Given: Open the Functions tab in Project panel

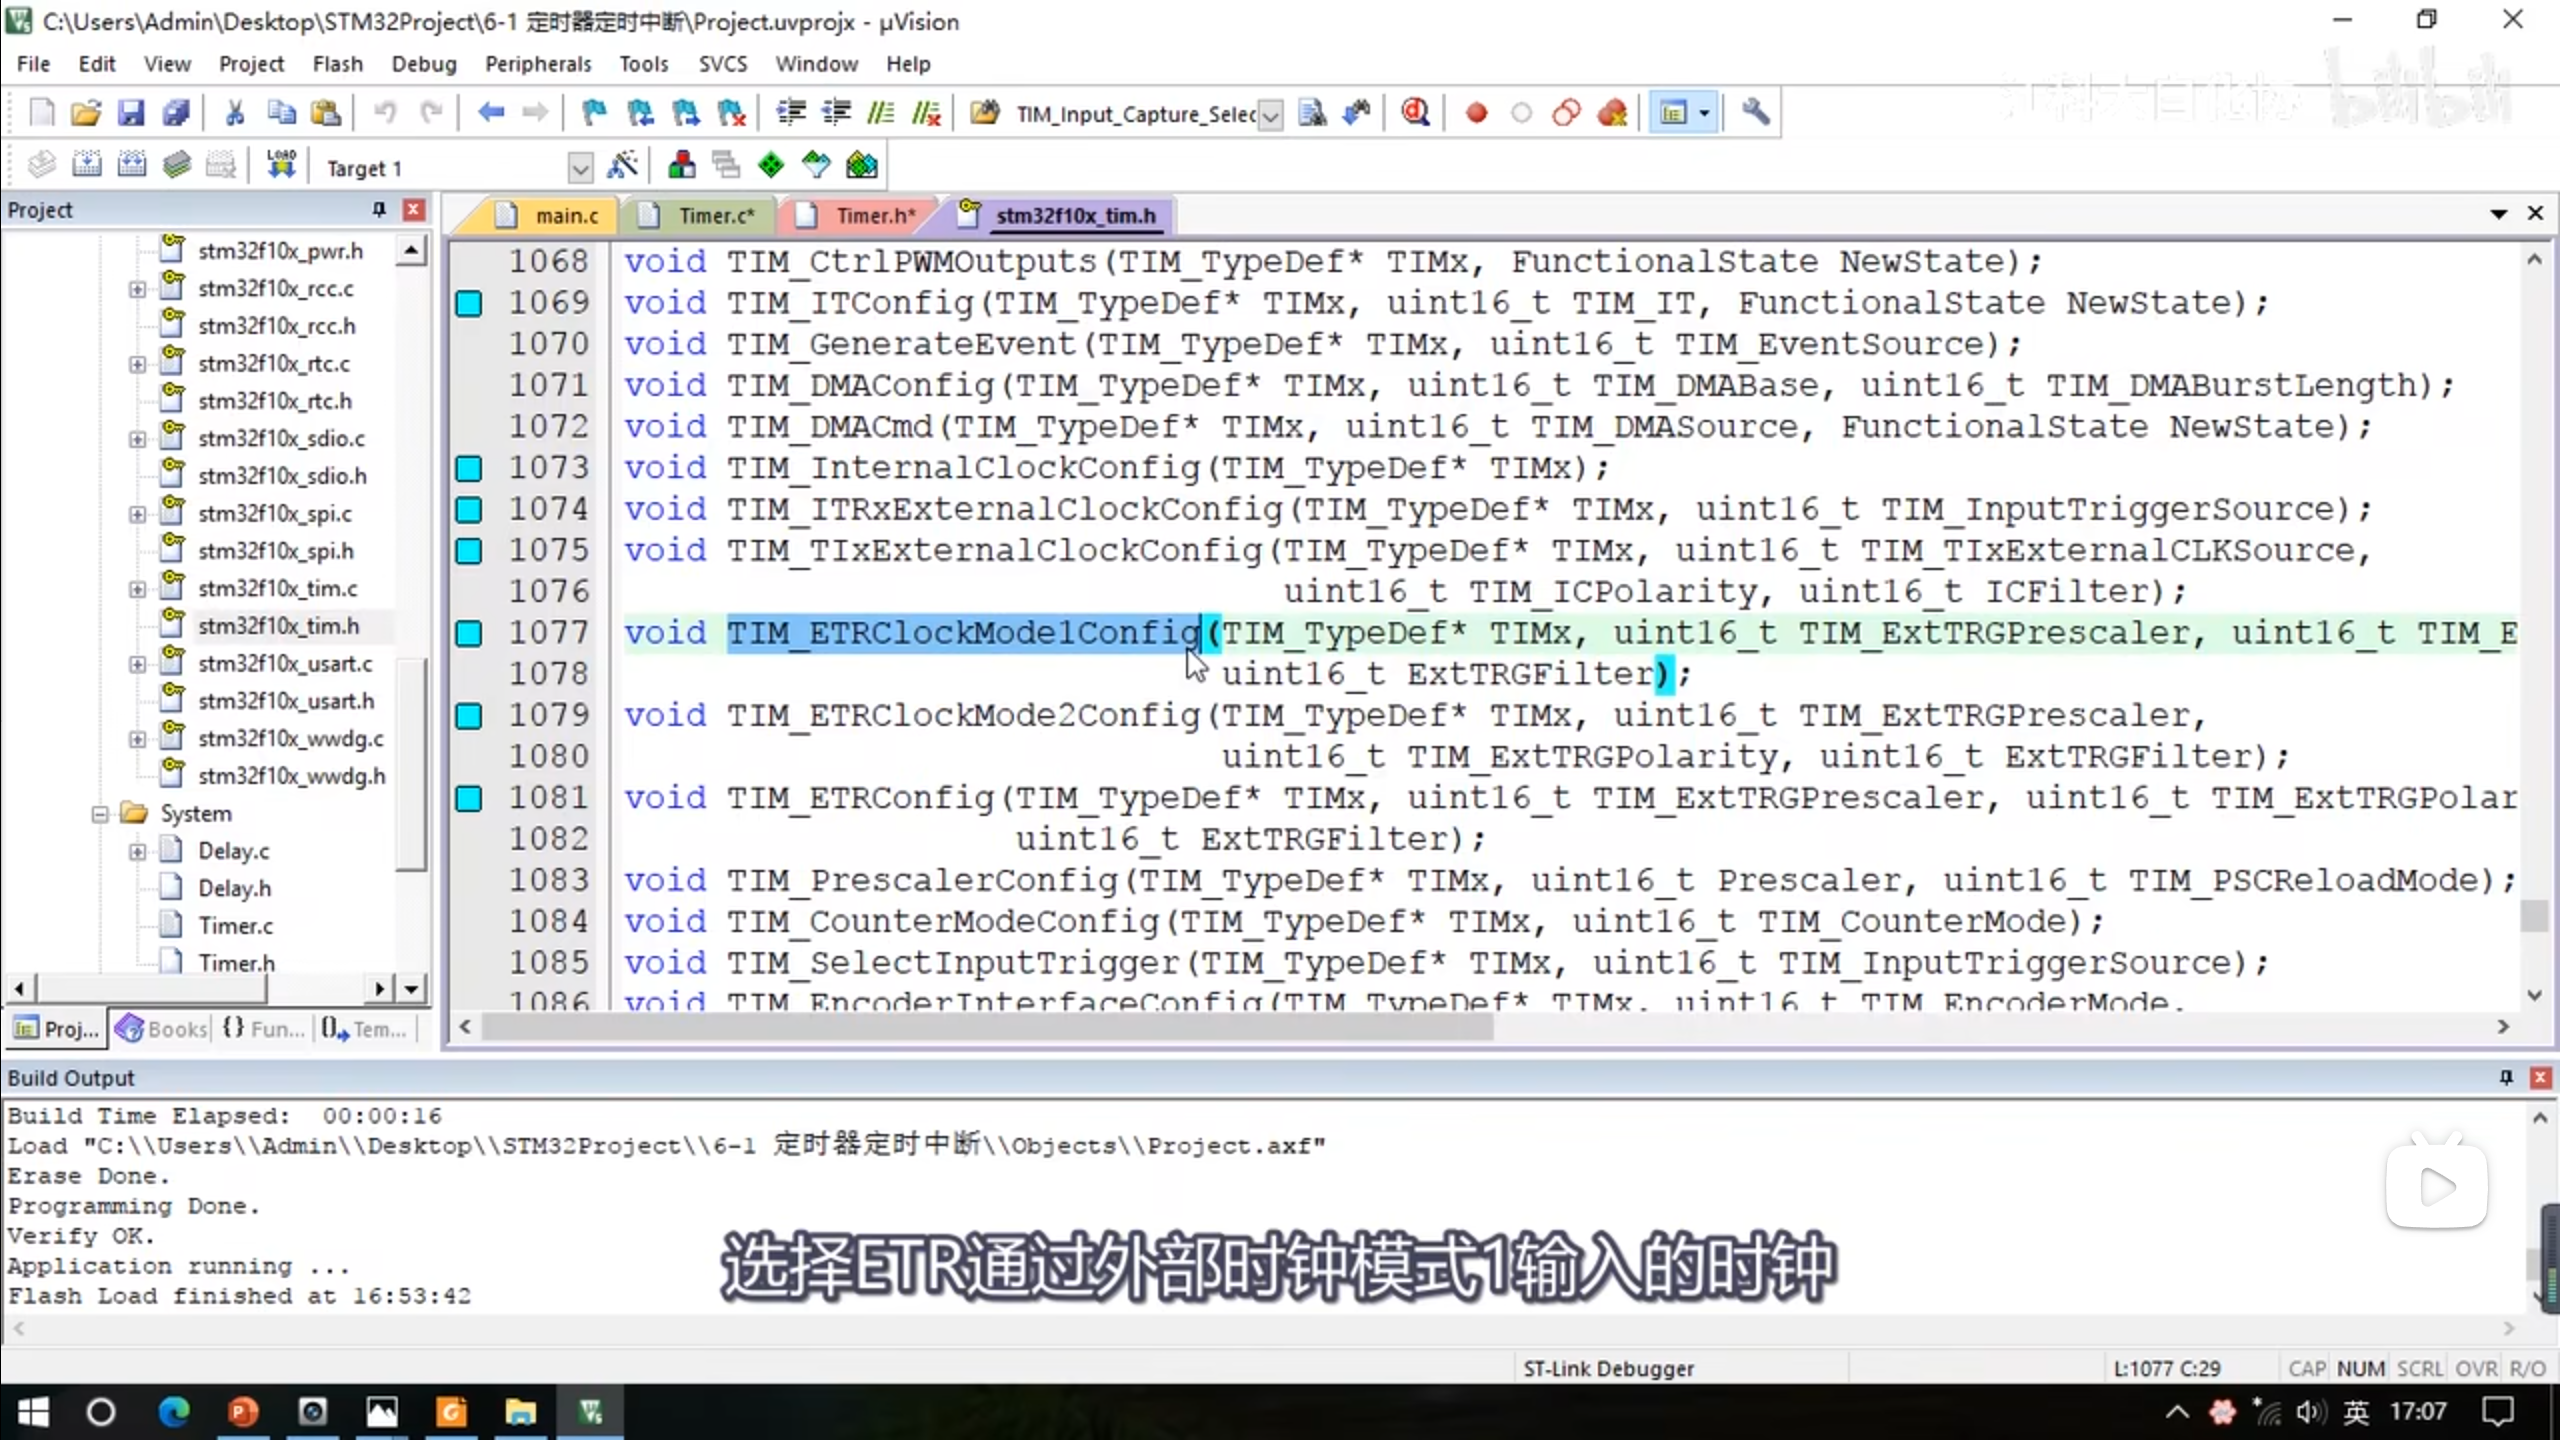Looking at the screenshot, I should (x=264, y=1029).
